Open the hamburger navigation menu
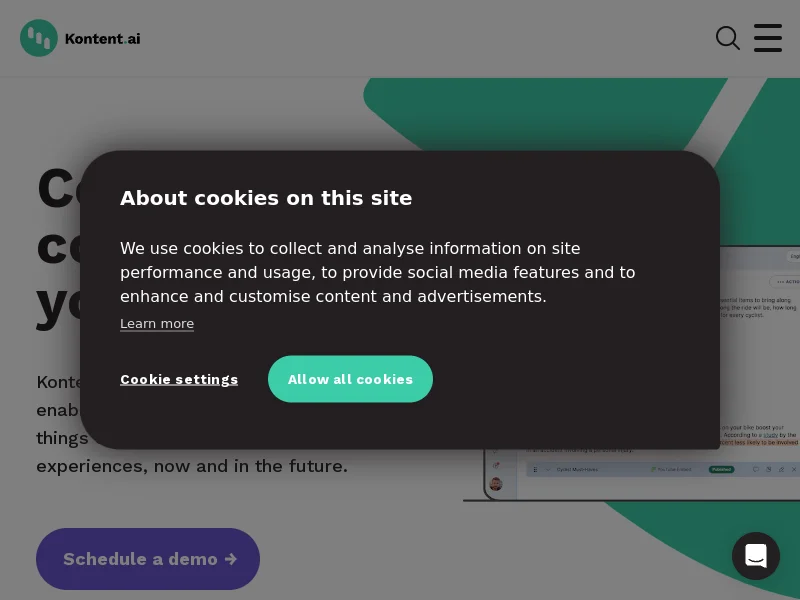 click(768, 38)
